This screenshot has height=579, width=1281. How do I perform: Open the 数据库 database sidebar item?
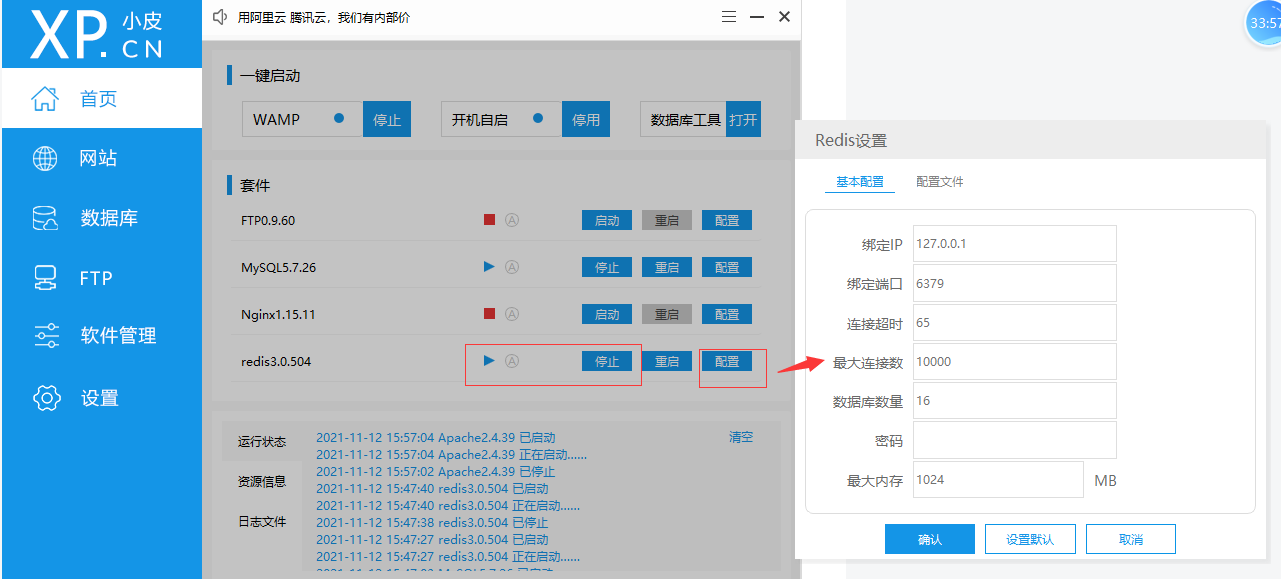click(101, 218)
